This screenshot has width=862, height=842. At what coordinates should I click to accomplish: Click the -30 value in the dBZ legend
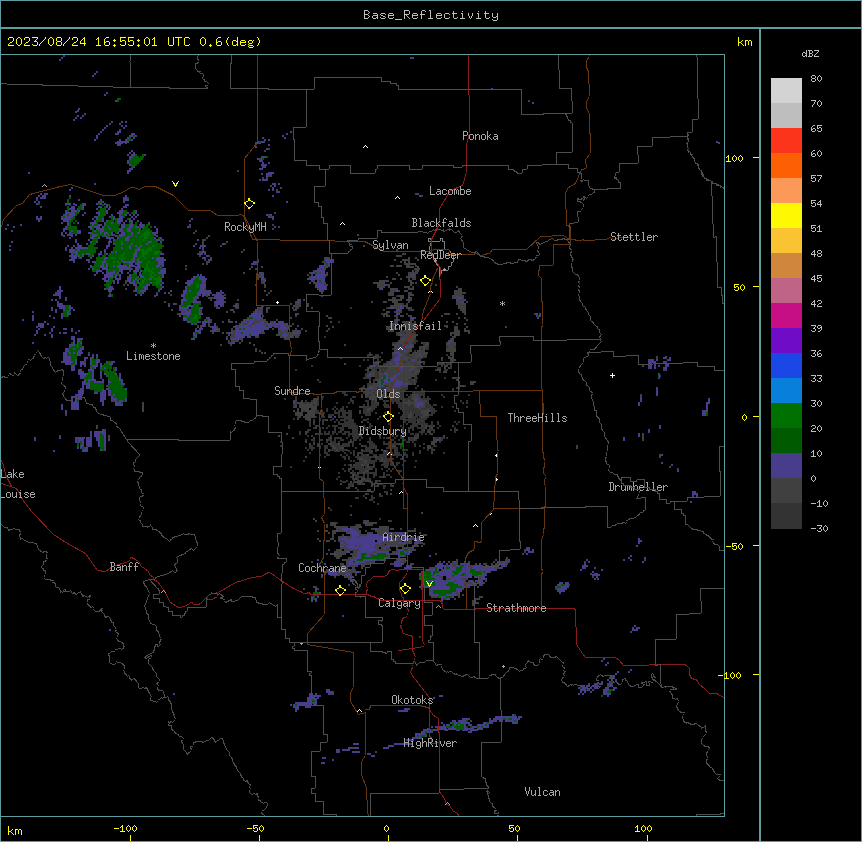tap(819, 528)
